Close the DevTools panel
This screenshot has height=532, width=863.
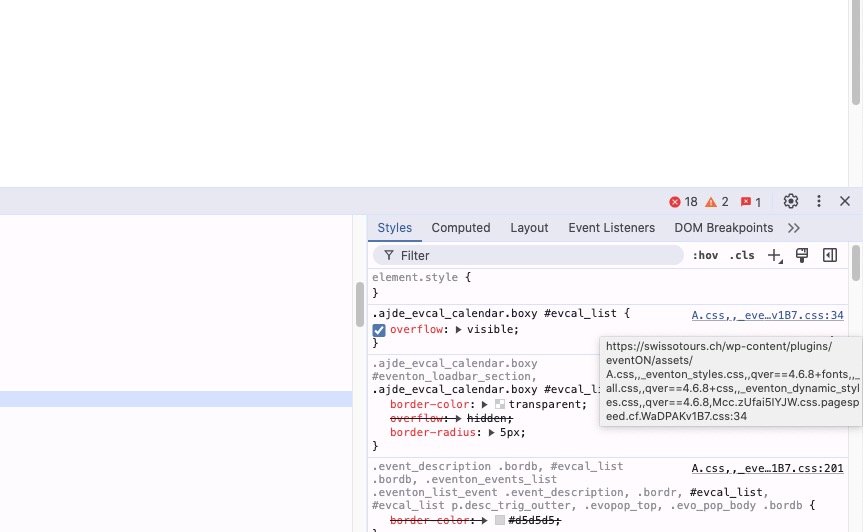pyautogui.click(x=845, y=201)
